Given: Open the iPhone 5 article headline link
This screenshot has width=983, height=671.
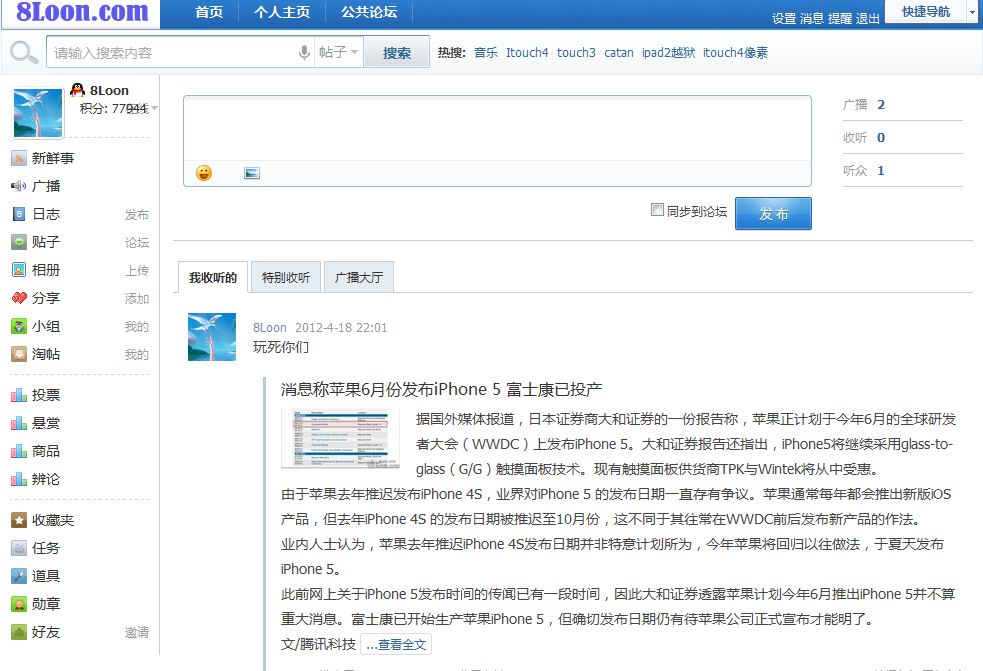Looking at the screenshot, I should pos(441,389).
